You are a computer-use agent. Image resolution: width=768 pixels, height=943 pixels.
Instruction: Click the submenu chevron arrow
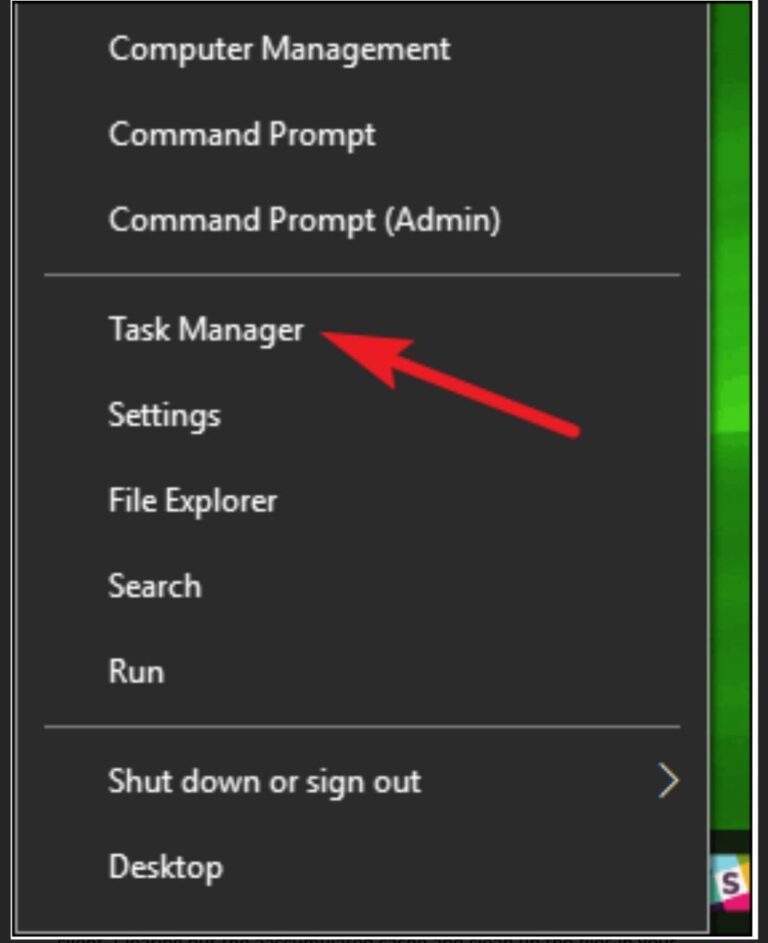click(666, 781)
